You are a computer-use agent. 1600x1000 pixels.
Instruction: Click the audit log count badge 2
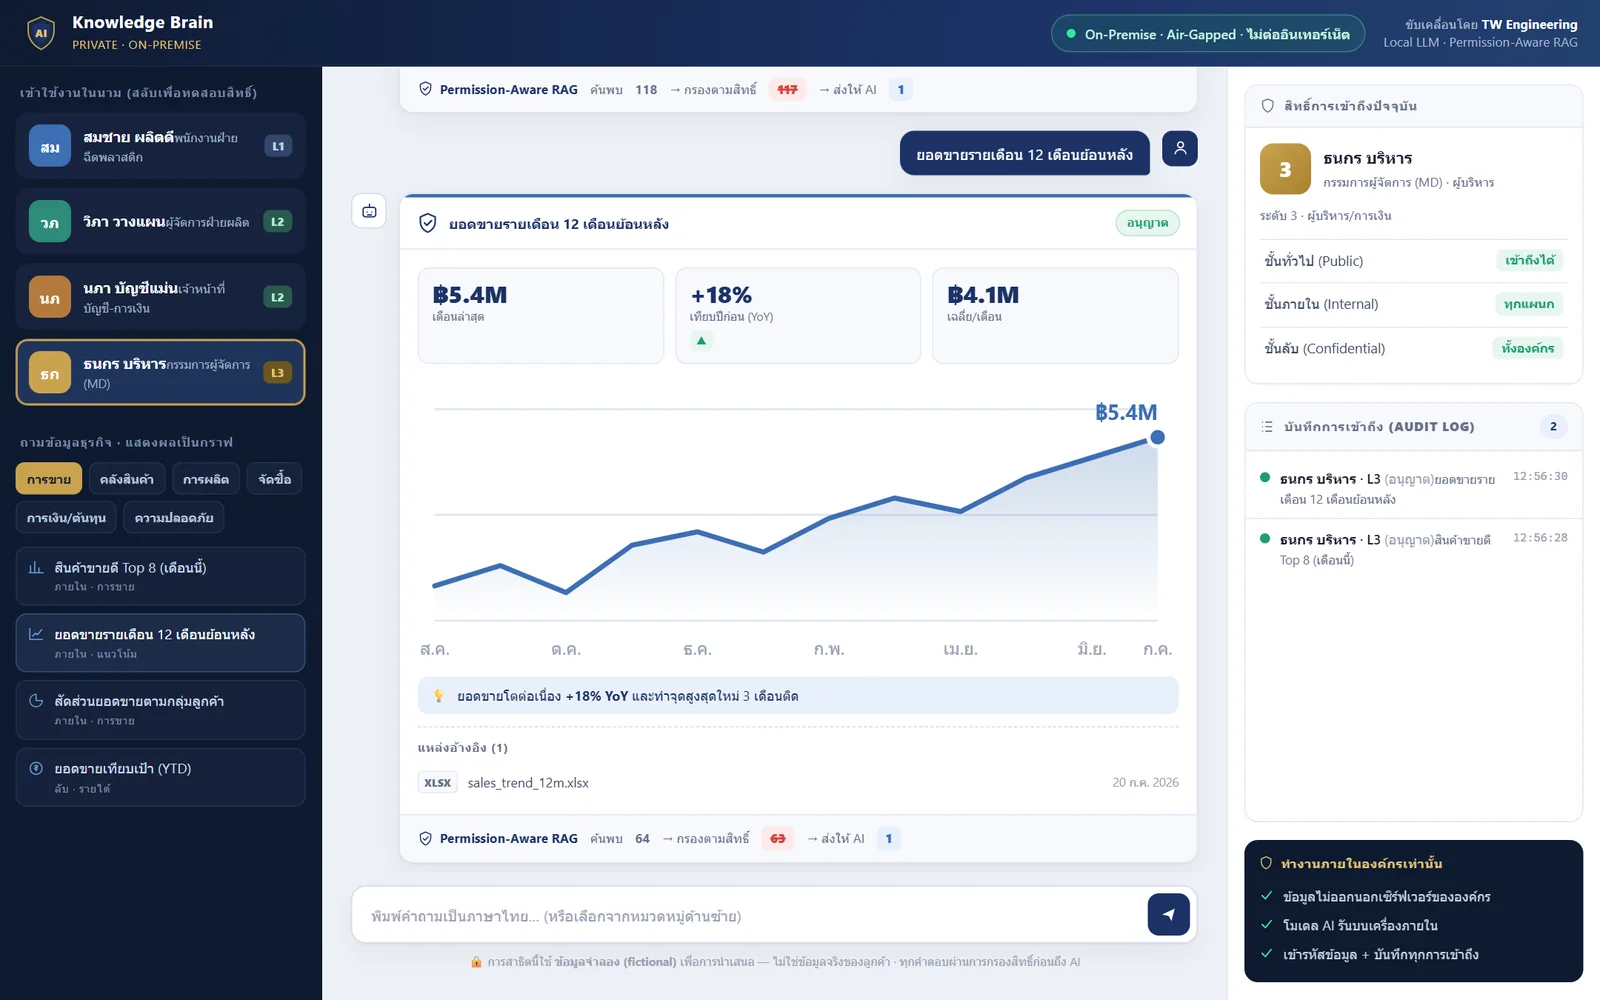pyautogui.click(x=1553, y=427)
